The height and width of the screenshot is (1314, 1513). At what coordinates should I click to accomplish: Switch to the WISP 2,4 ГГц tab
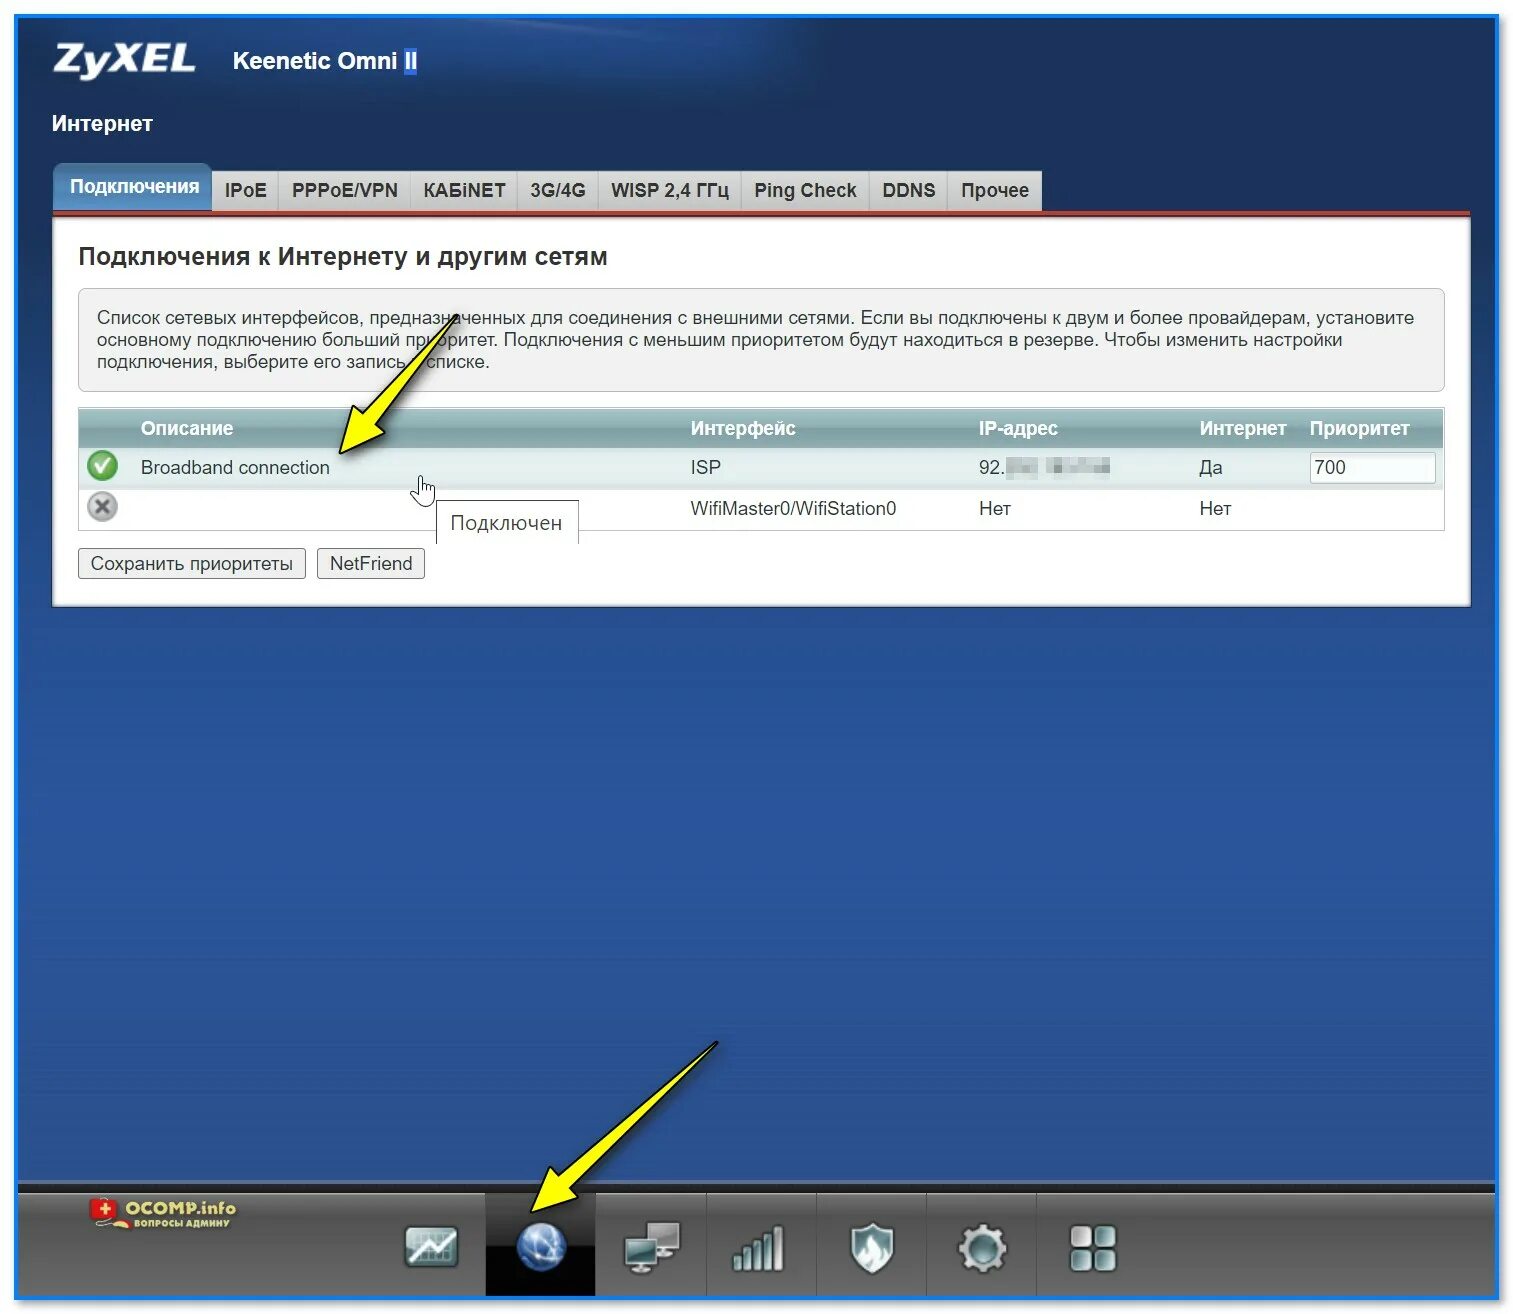pyautogui.click(x=670, y=190)
